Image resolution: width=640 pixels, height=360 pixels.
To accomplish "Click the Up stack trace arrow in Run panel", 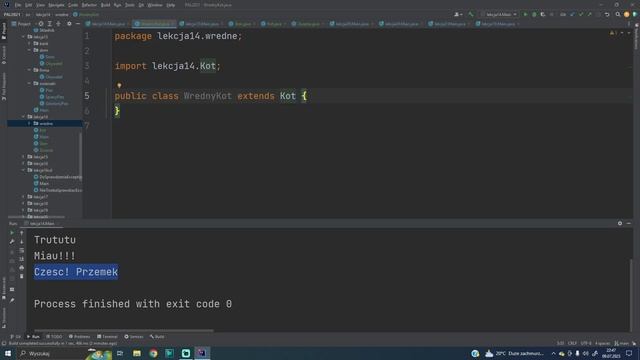I will (22, 233).
